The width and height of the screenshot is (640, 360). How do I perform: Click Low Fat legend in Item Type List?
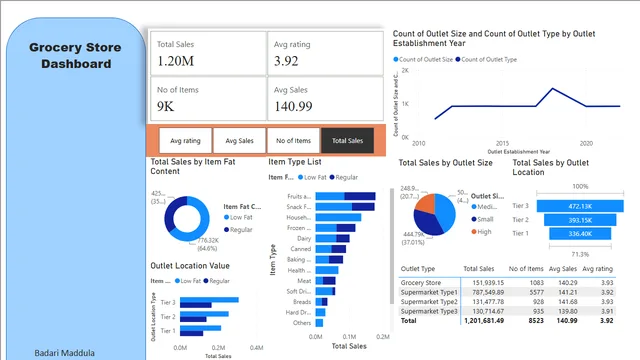[312, 177]
